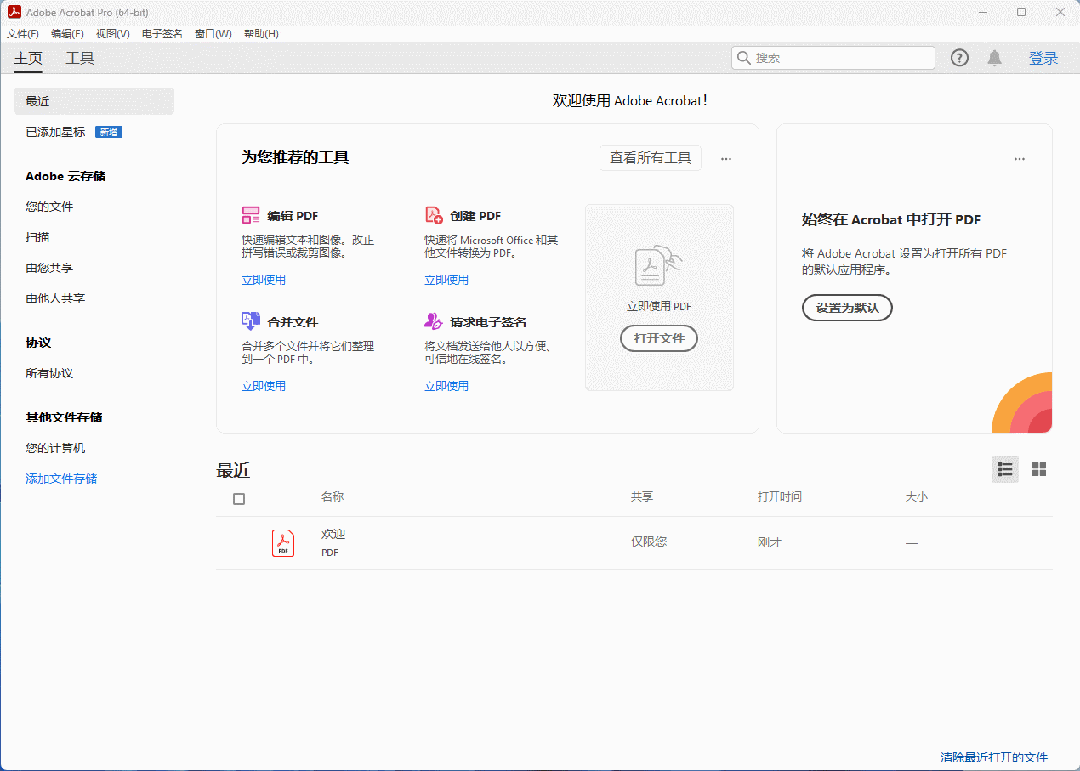This screenshot has height=771, width=1080.
Task: Select 已添加星标 in the sidebar
Action: point(55,132)
